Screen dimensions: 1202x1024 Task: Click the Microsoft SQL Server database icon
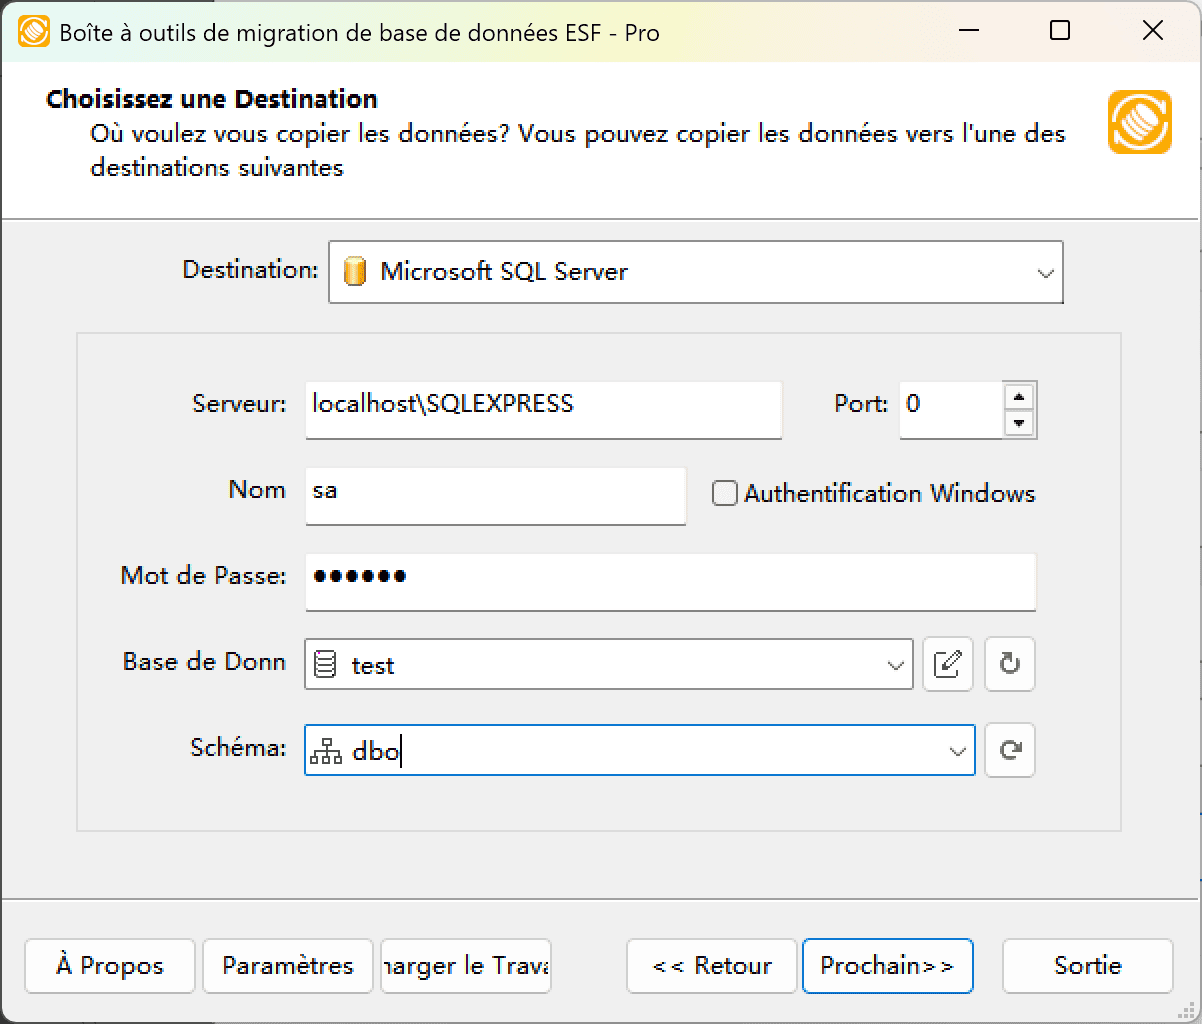click(x=355, y=271)
